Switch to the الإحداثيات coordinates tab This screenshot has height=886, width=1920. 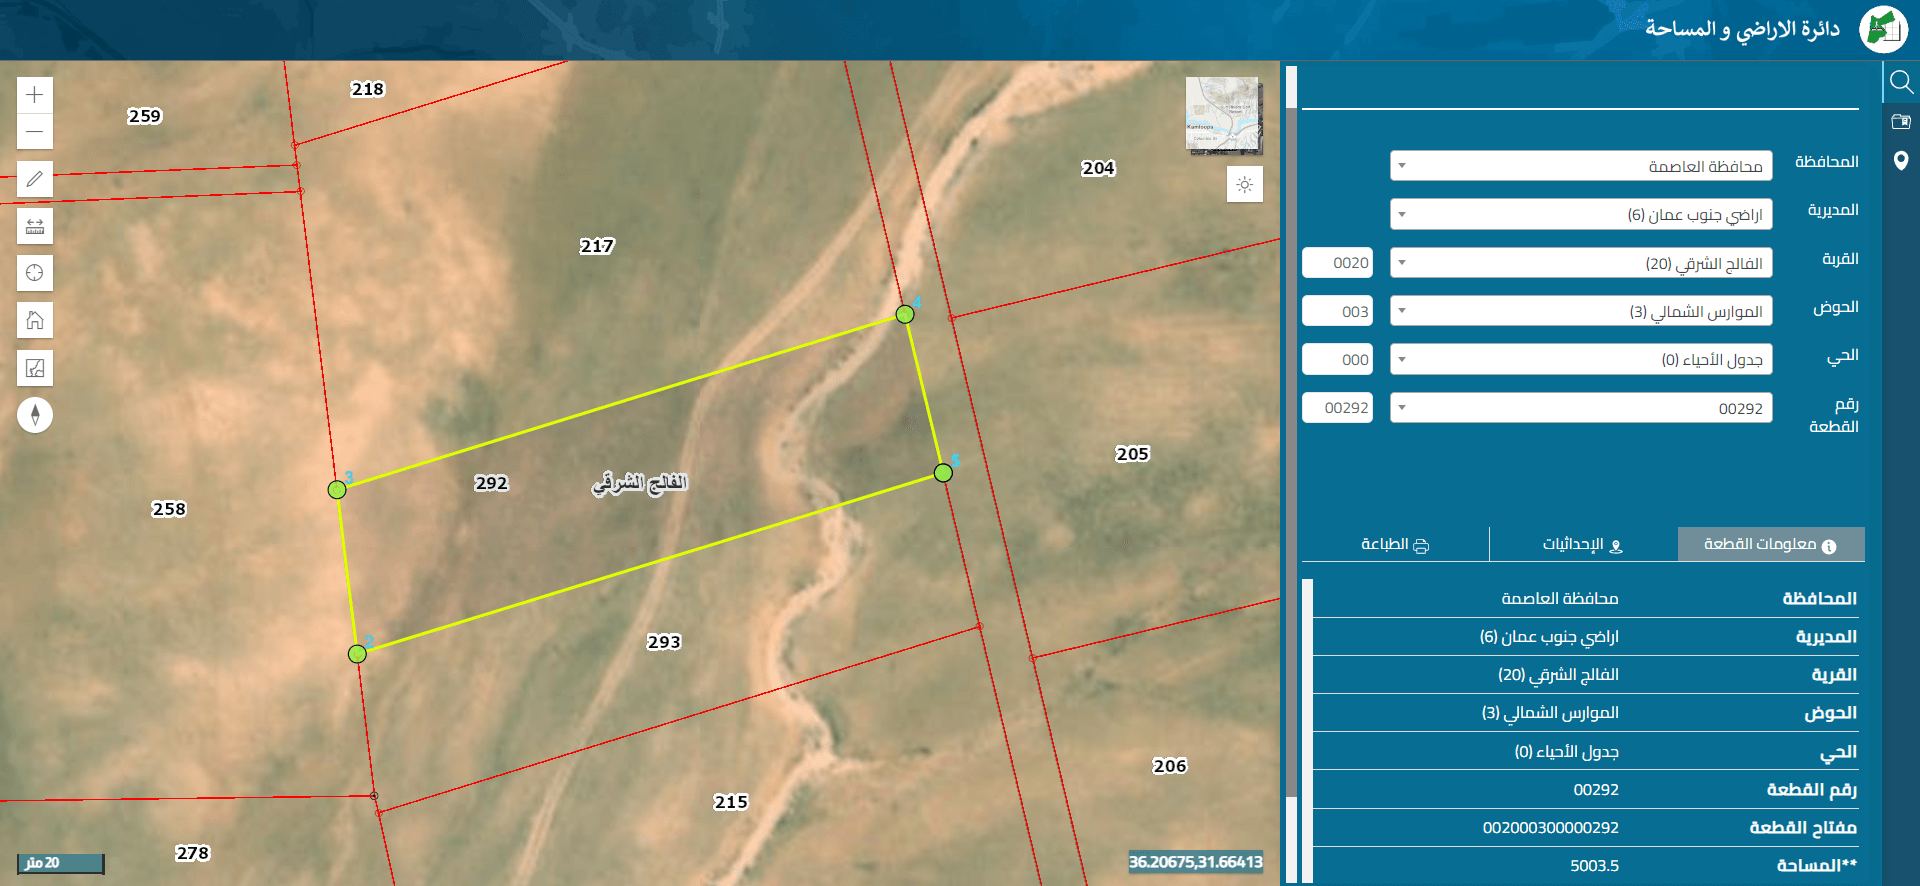(1583, 544)
